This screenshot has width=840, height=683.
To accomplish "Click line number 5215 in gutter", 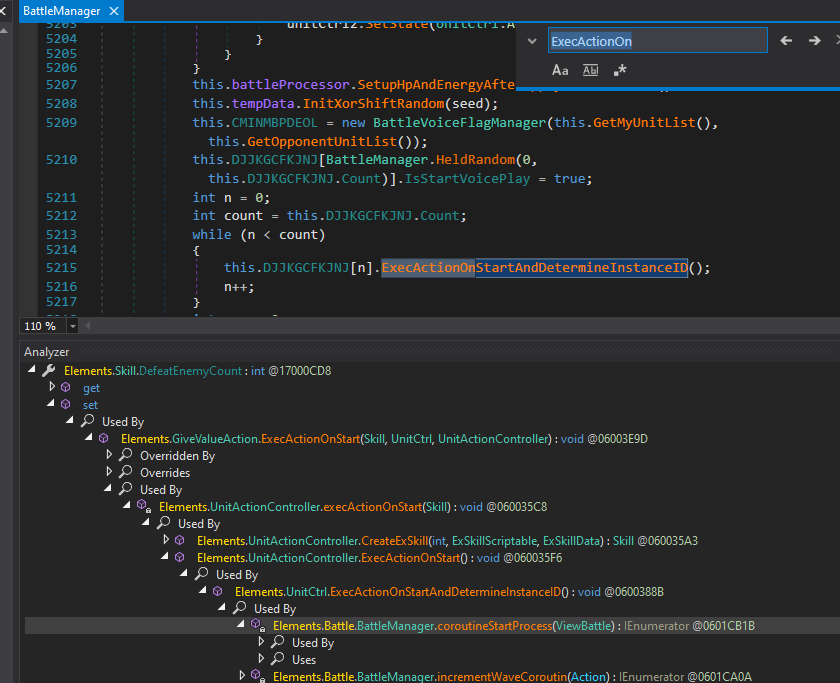I will [61, 267].
